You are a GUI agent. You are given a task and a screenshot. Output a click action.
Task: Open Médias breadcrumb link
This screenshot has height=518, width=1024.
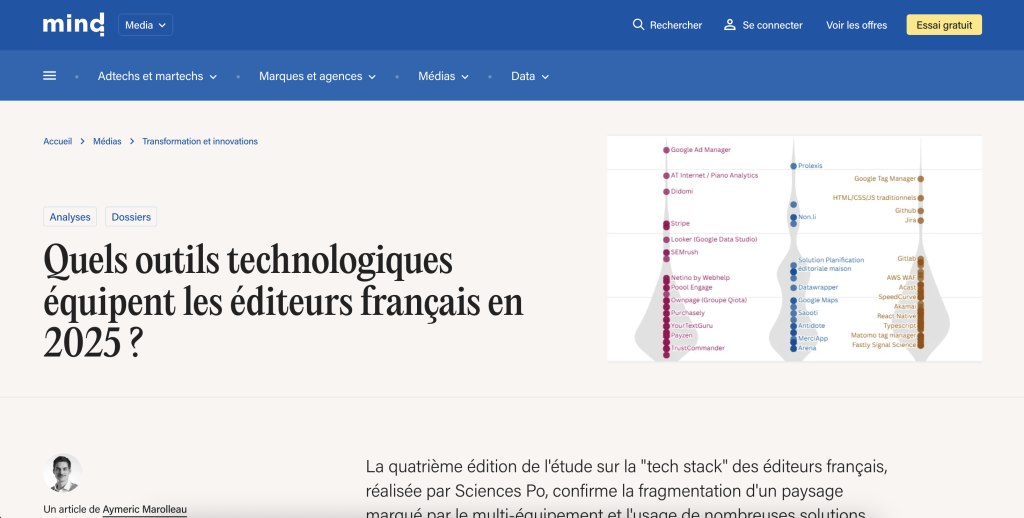point(107,141)
